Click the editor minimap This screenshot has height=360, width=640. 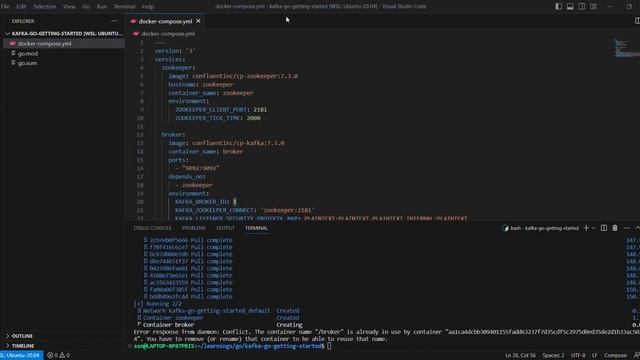click(x=627, y=48)
